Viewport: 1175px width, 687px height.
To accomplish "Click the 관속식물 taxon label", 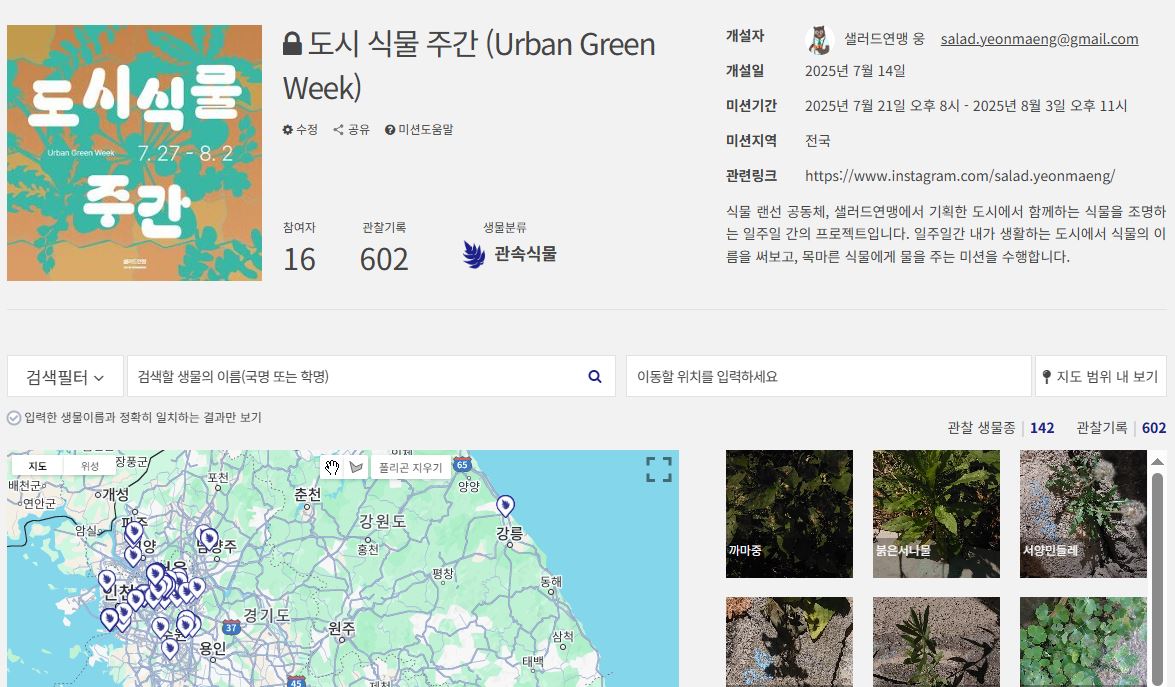I will click(x=525, y=254).
